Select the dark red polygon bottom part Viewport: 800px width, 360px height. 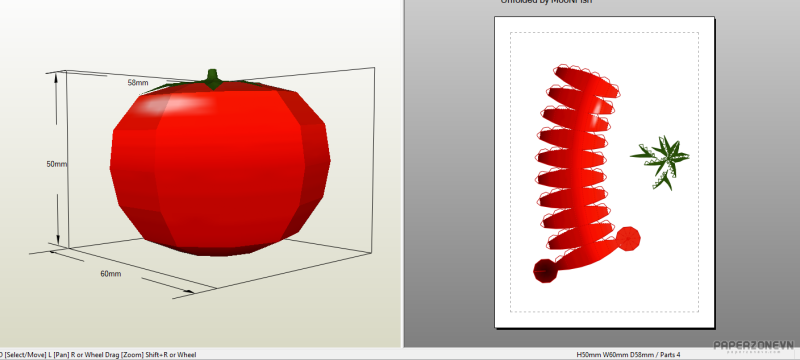point(545,271)
